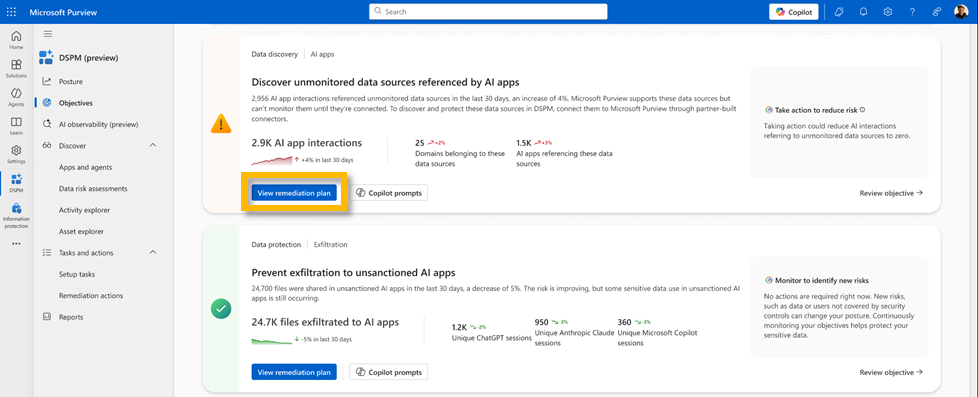
Task: Click the alert bell with dot icon
Action: tap(840, 12)
